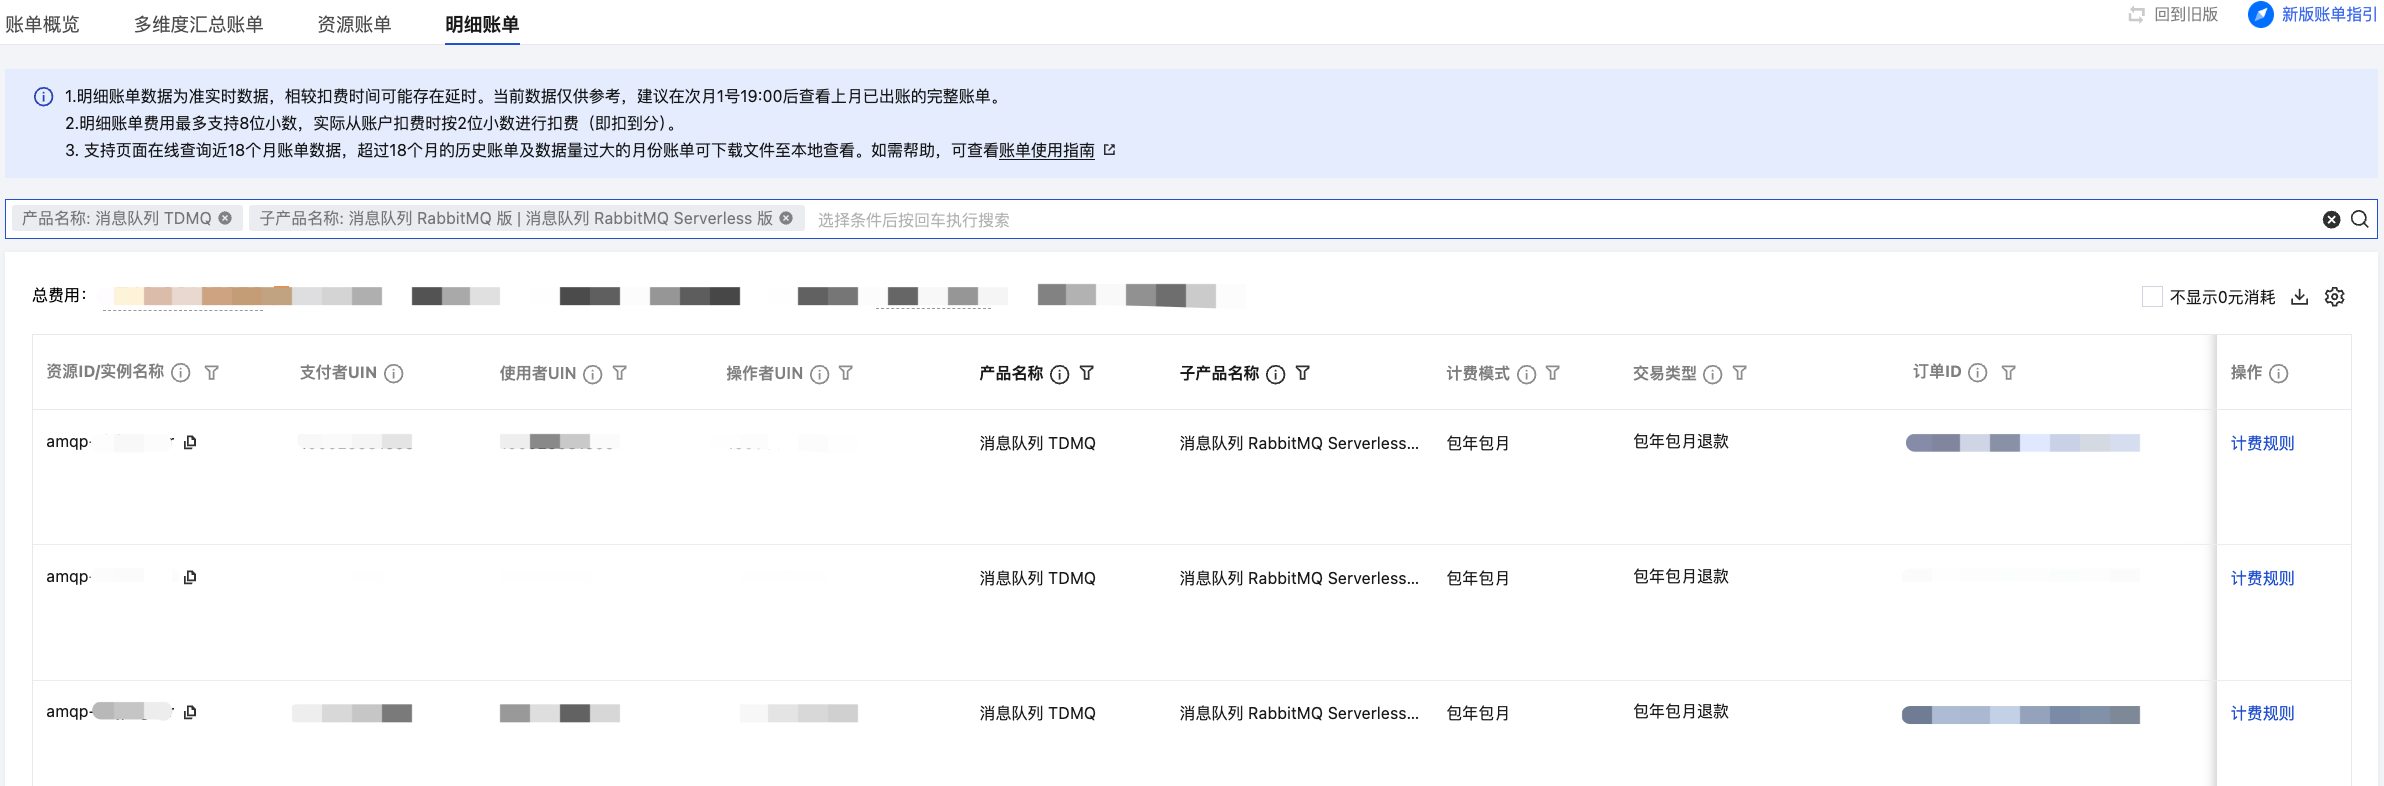The image size is (2384, 786).
Task: Open 计费规则 for the first row
Action: coord(2262,443)
